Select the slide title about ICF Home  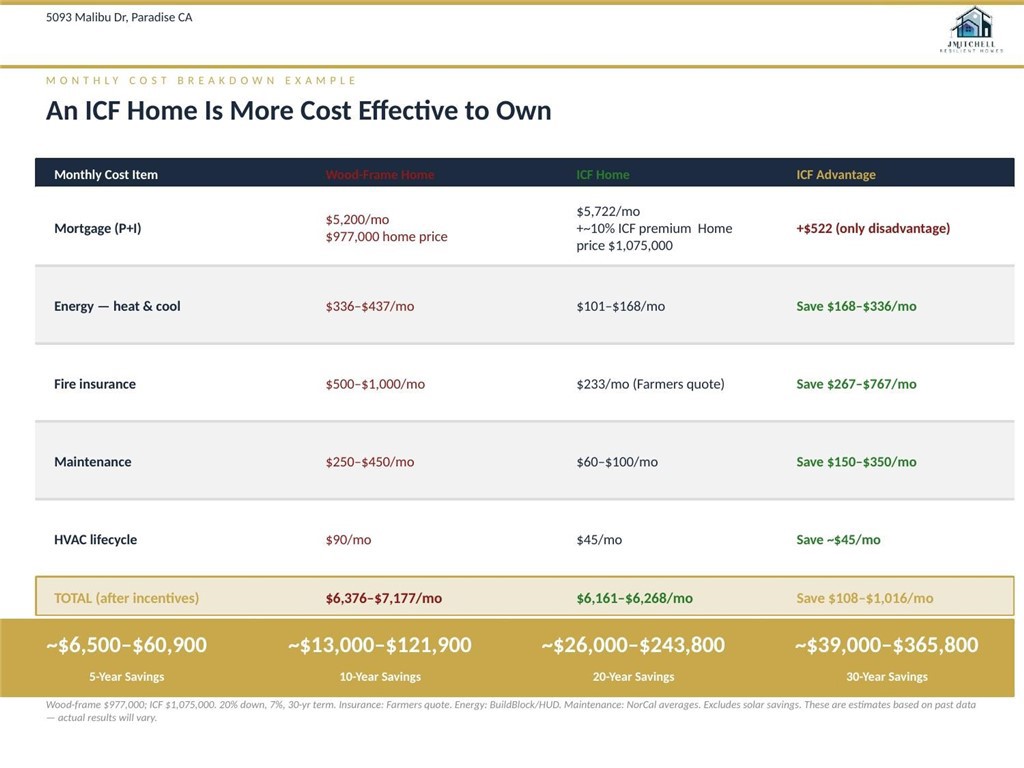click(298, 110)
